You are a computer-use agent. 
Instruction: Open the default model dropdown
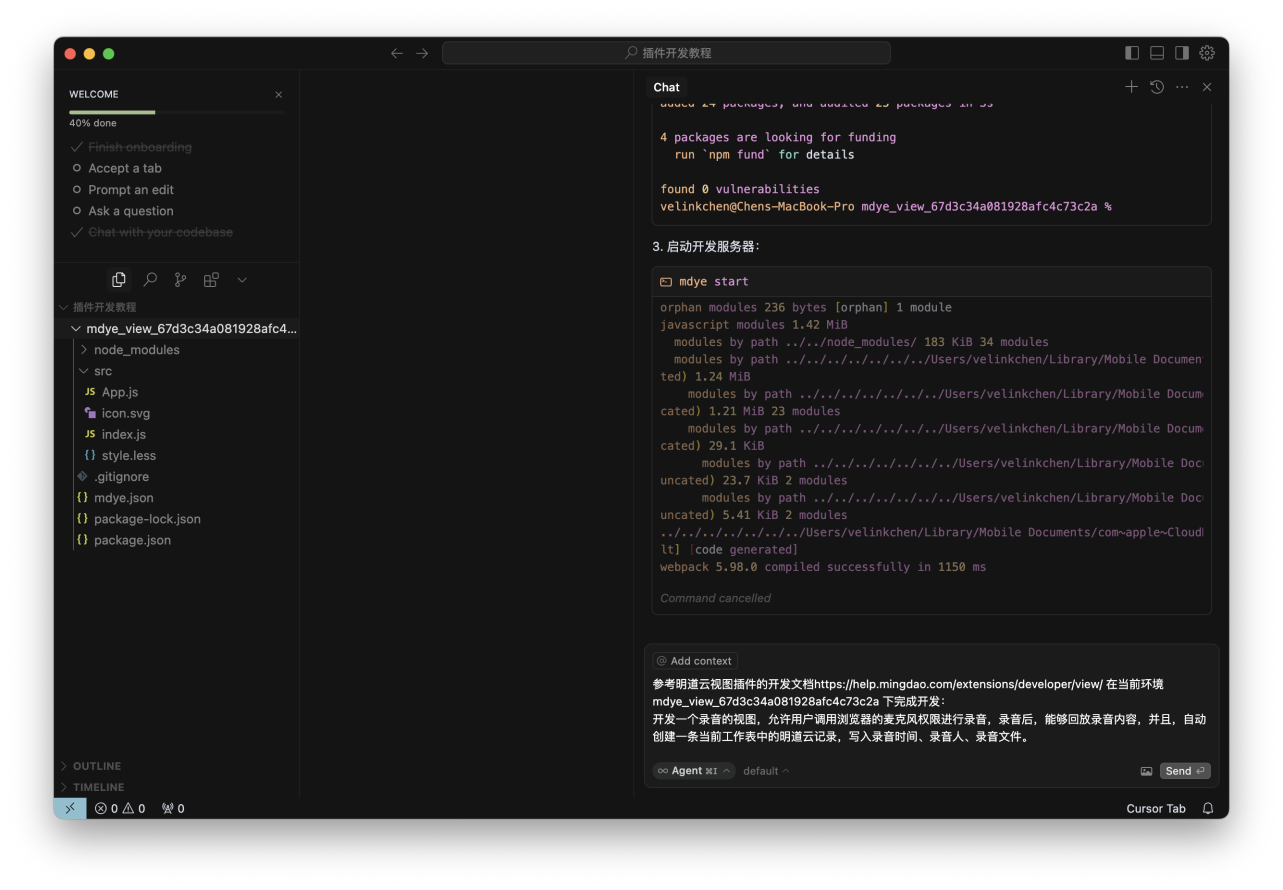coord(766,771)
